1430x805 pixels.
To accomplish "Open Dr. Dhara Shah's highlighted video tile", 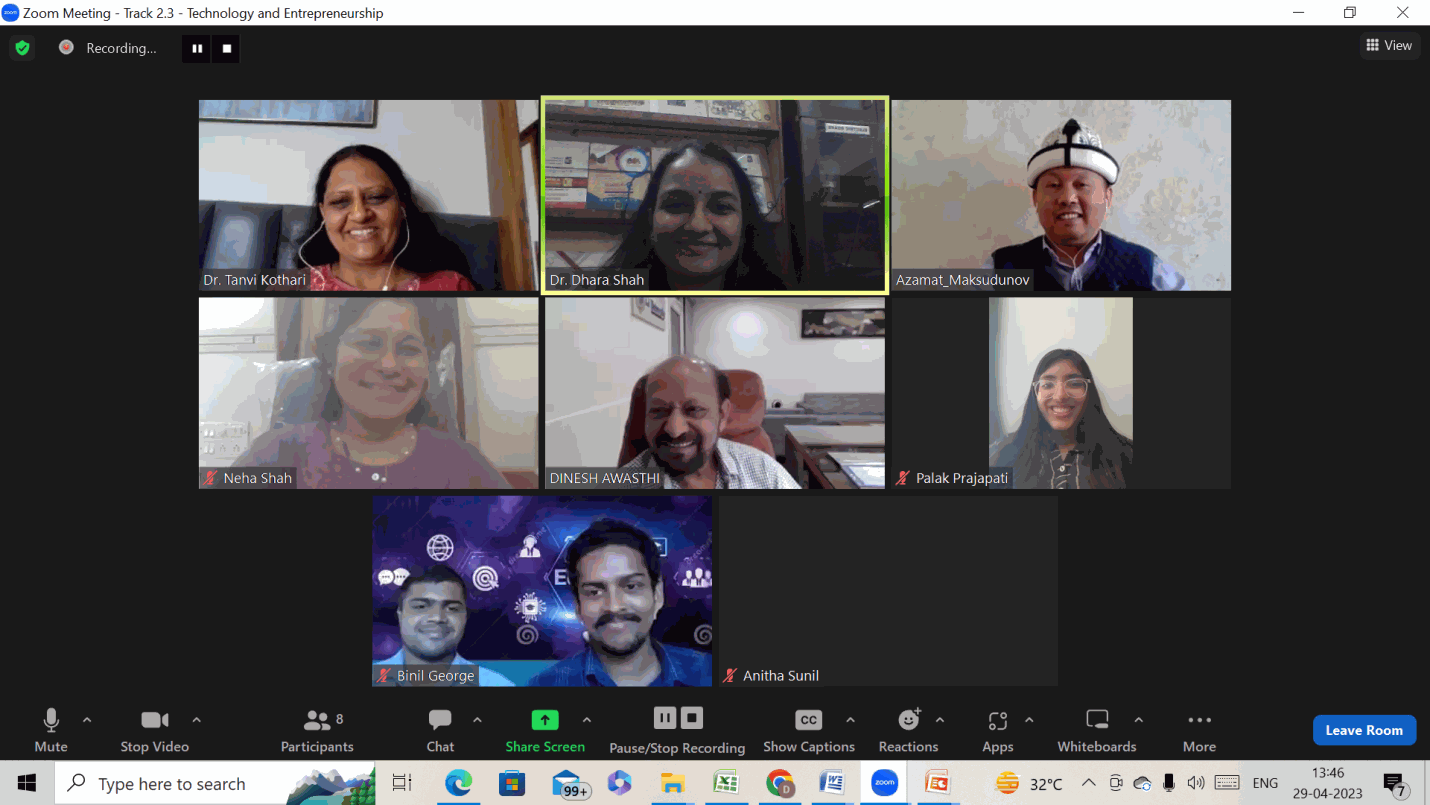I will (x=713, y=195).
